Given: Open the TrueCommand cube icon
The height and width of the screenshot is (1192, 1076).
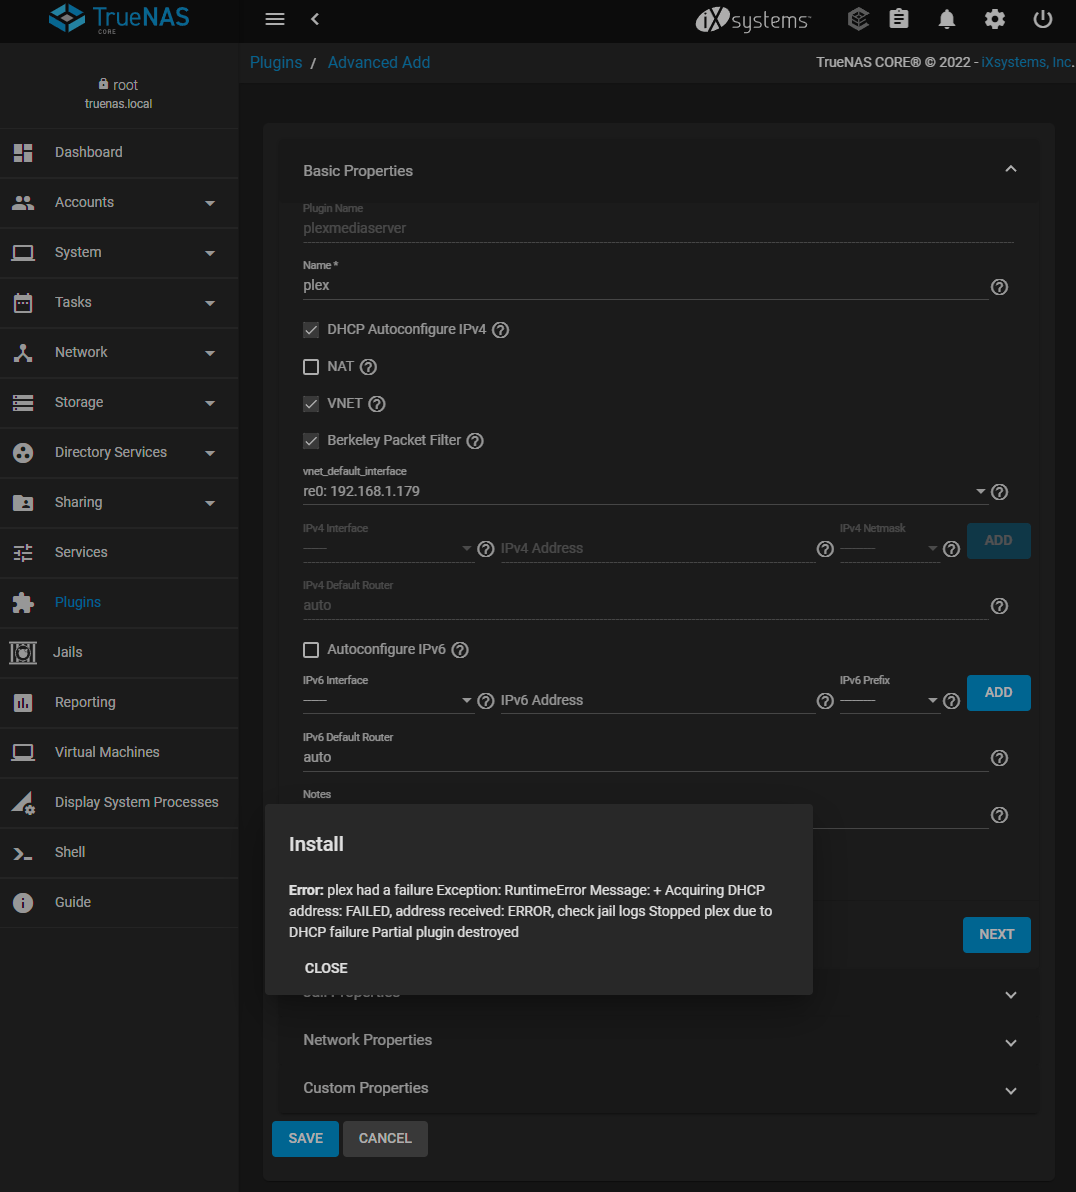Looking at the screenshot, I should pos(858,19).
